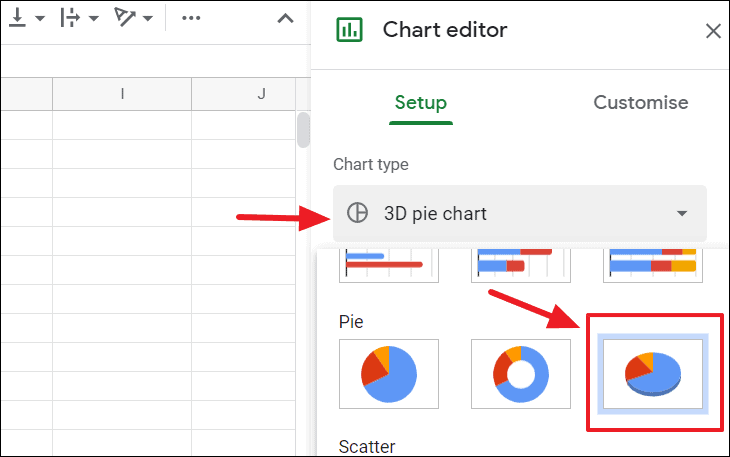Switch to the Setup tab
The image size is (730, 457).
[x=421, y=103]
